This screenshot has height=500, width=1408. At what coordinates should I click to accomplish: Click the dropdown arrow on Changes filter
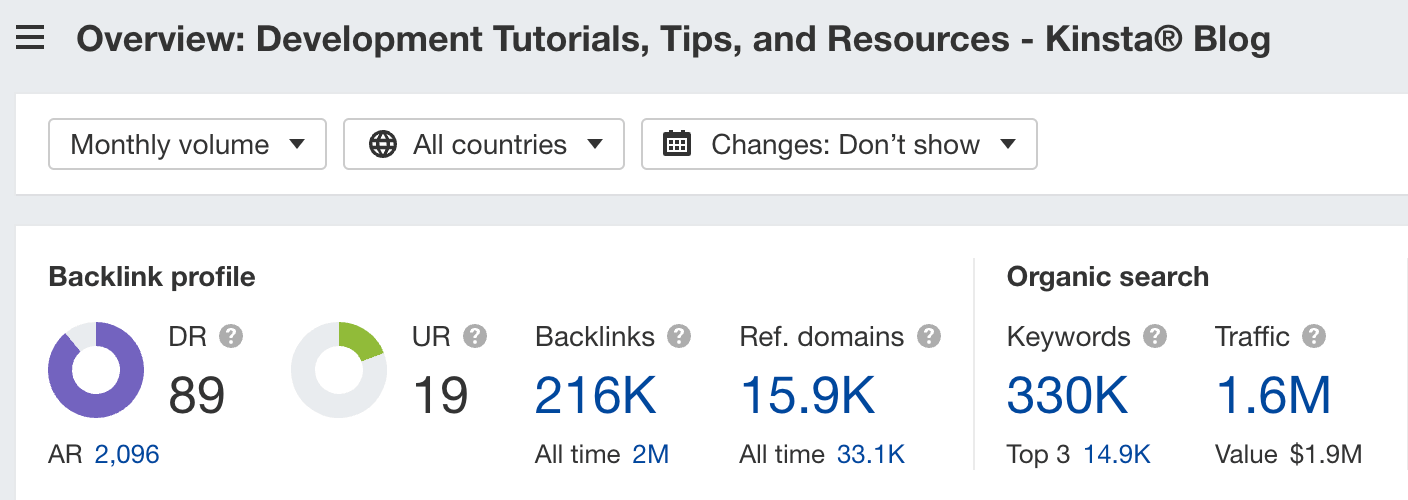[x=1007, y=144]
